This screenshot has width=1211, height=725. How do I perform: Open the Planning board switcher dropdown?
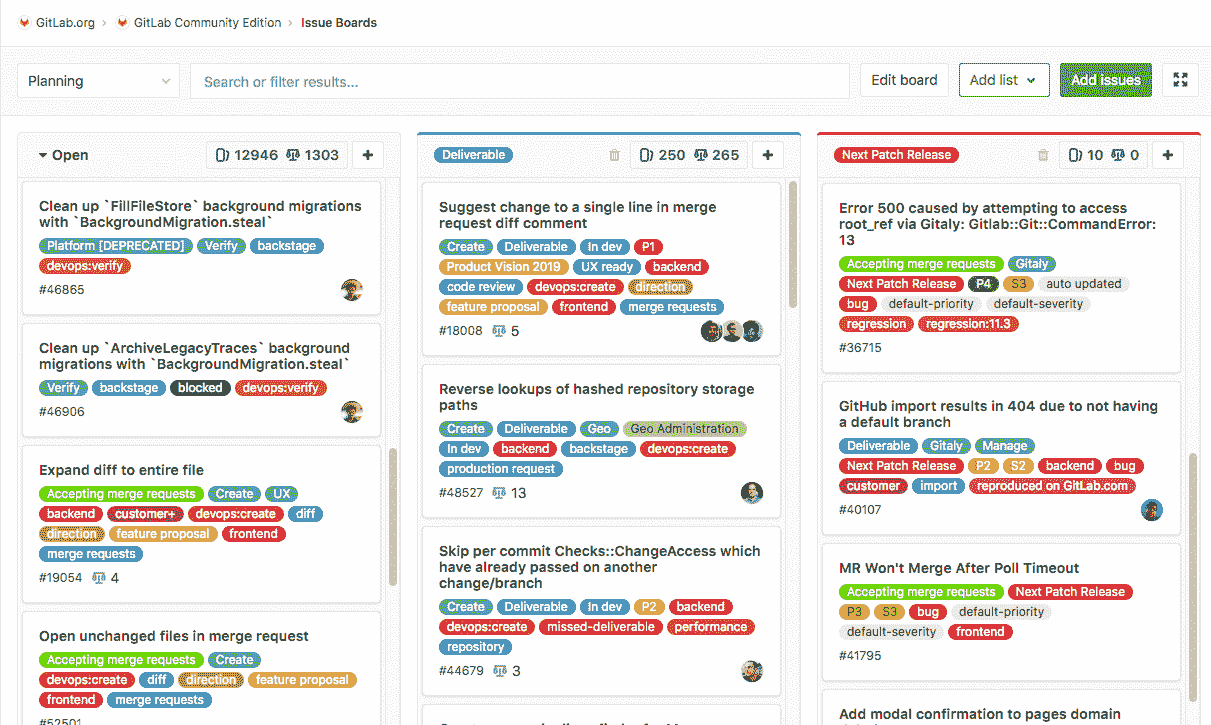click(97, 80)
